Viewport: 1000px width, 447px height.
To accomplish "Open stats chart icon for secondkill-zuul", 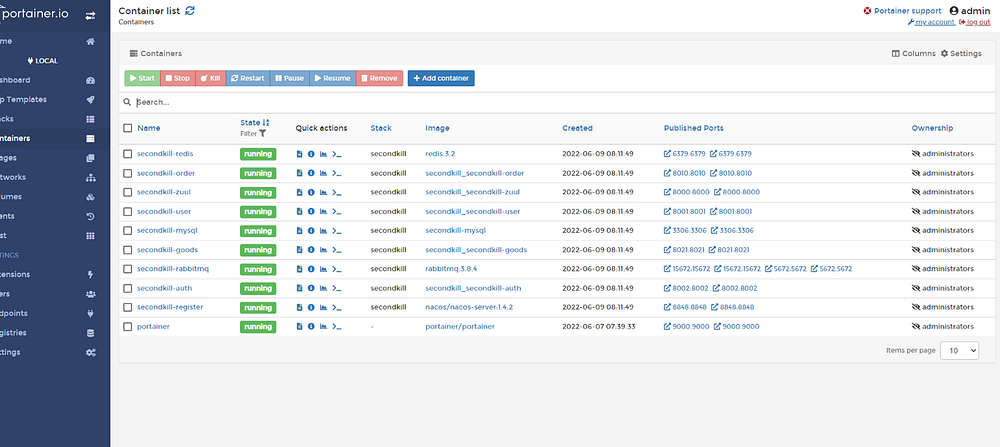I will click(323, 192).
